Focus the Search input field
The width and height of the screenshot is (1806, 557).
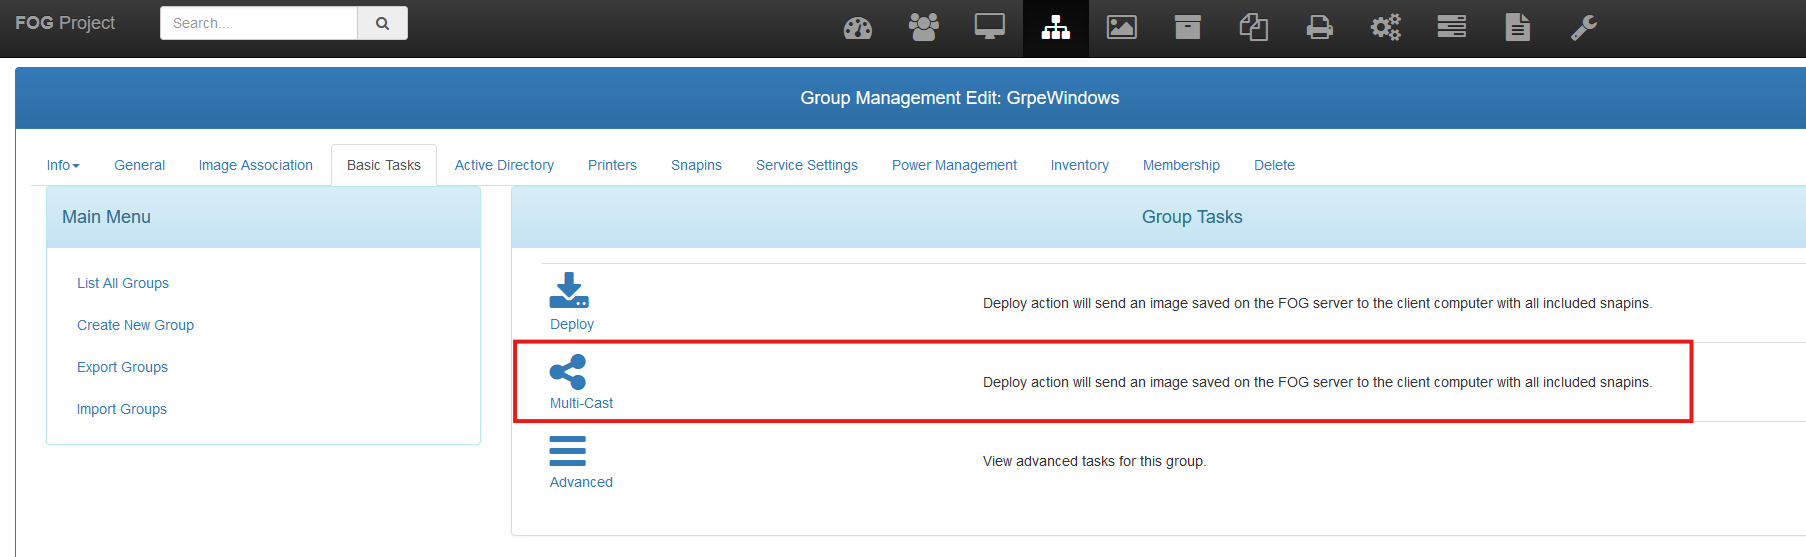tap(258, 23)
